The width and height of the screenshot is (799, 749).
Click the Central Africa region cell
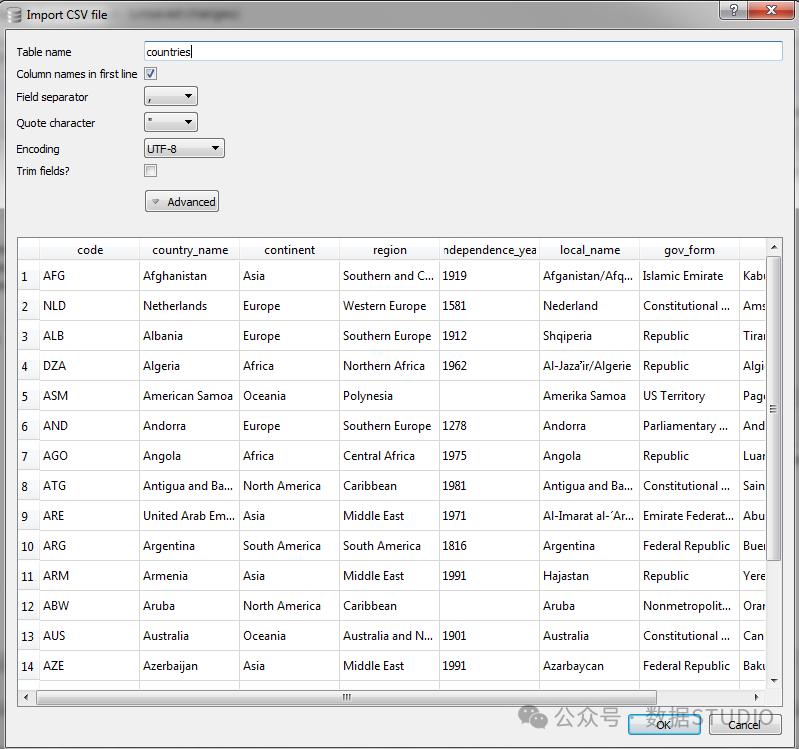[x=389, y=456]
